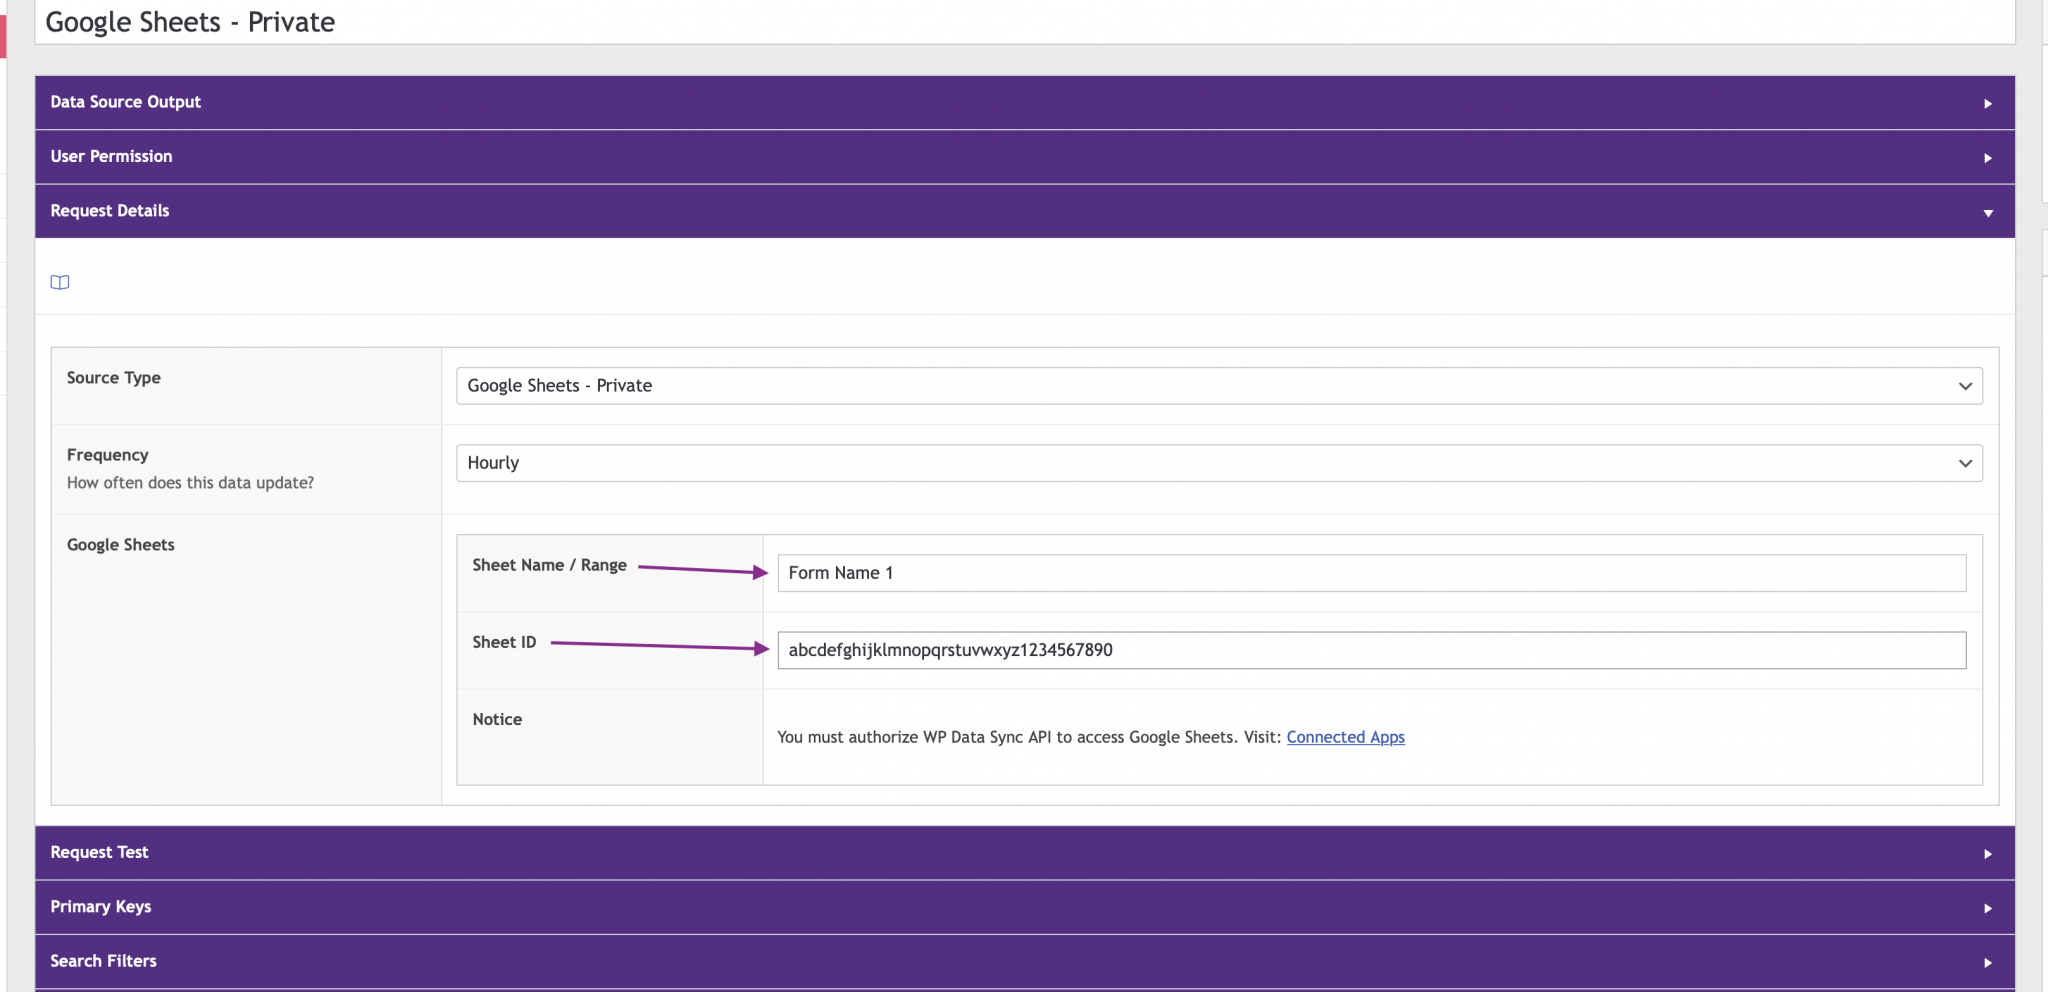The image size is (2048, 992).
Task: Click the down arrow icon on Request Details
Action: pos(1986,211)
